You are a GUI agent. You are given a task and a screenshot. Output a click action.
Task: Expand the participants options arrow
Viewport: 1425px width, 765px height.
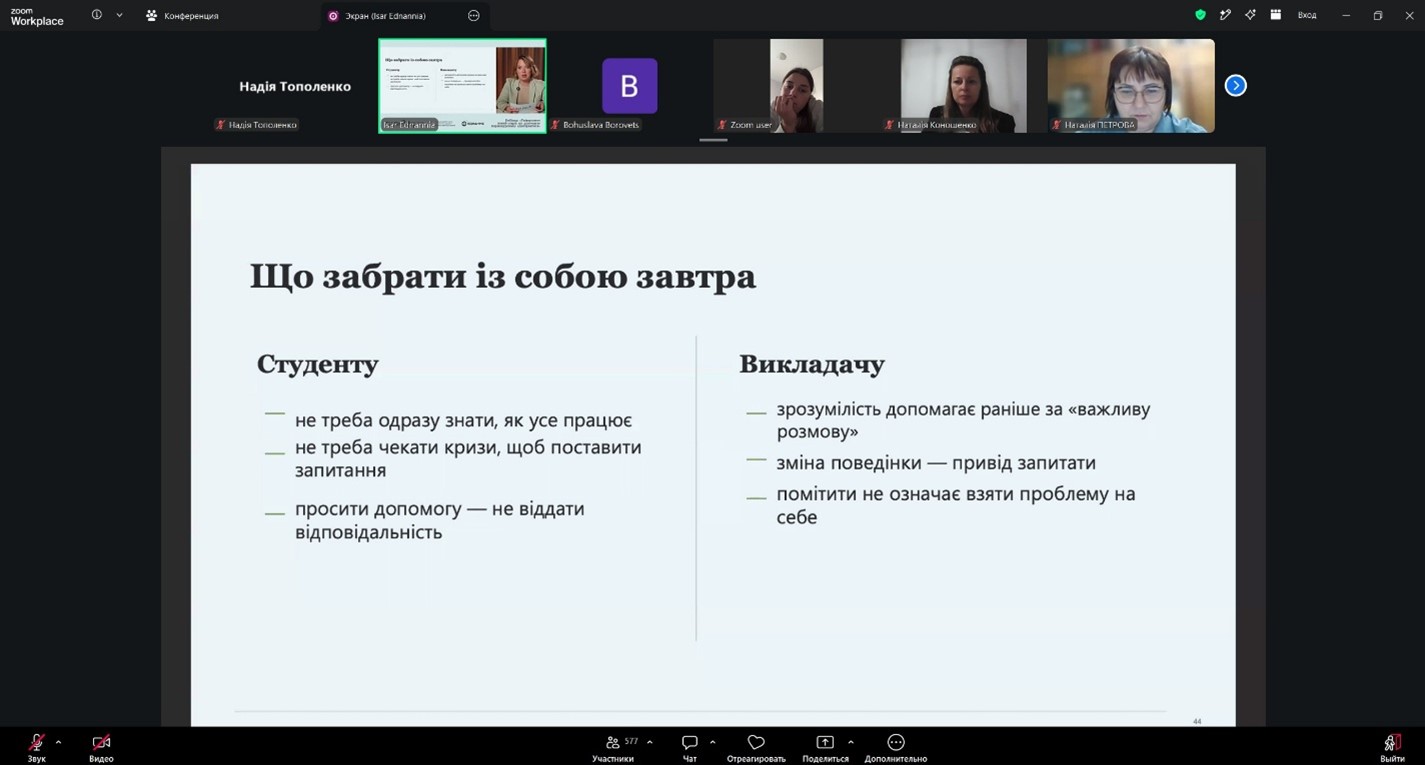(x=650, y=742)
